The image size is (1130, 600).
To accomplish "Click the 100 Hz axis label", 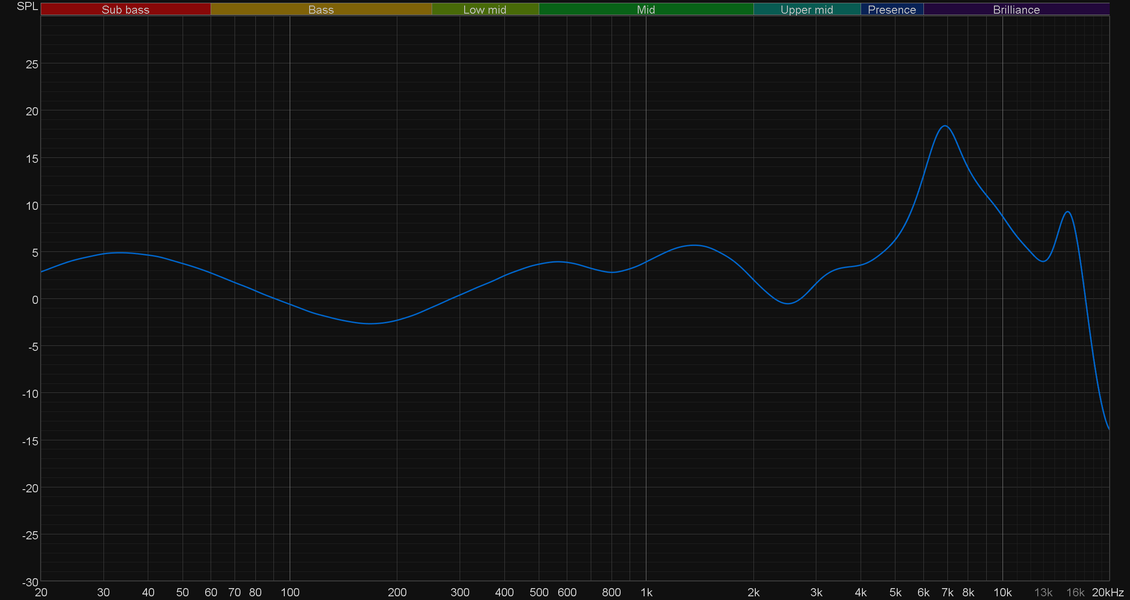I will 290,592.
